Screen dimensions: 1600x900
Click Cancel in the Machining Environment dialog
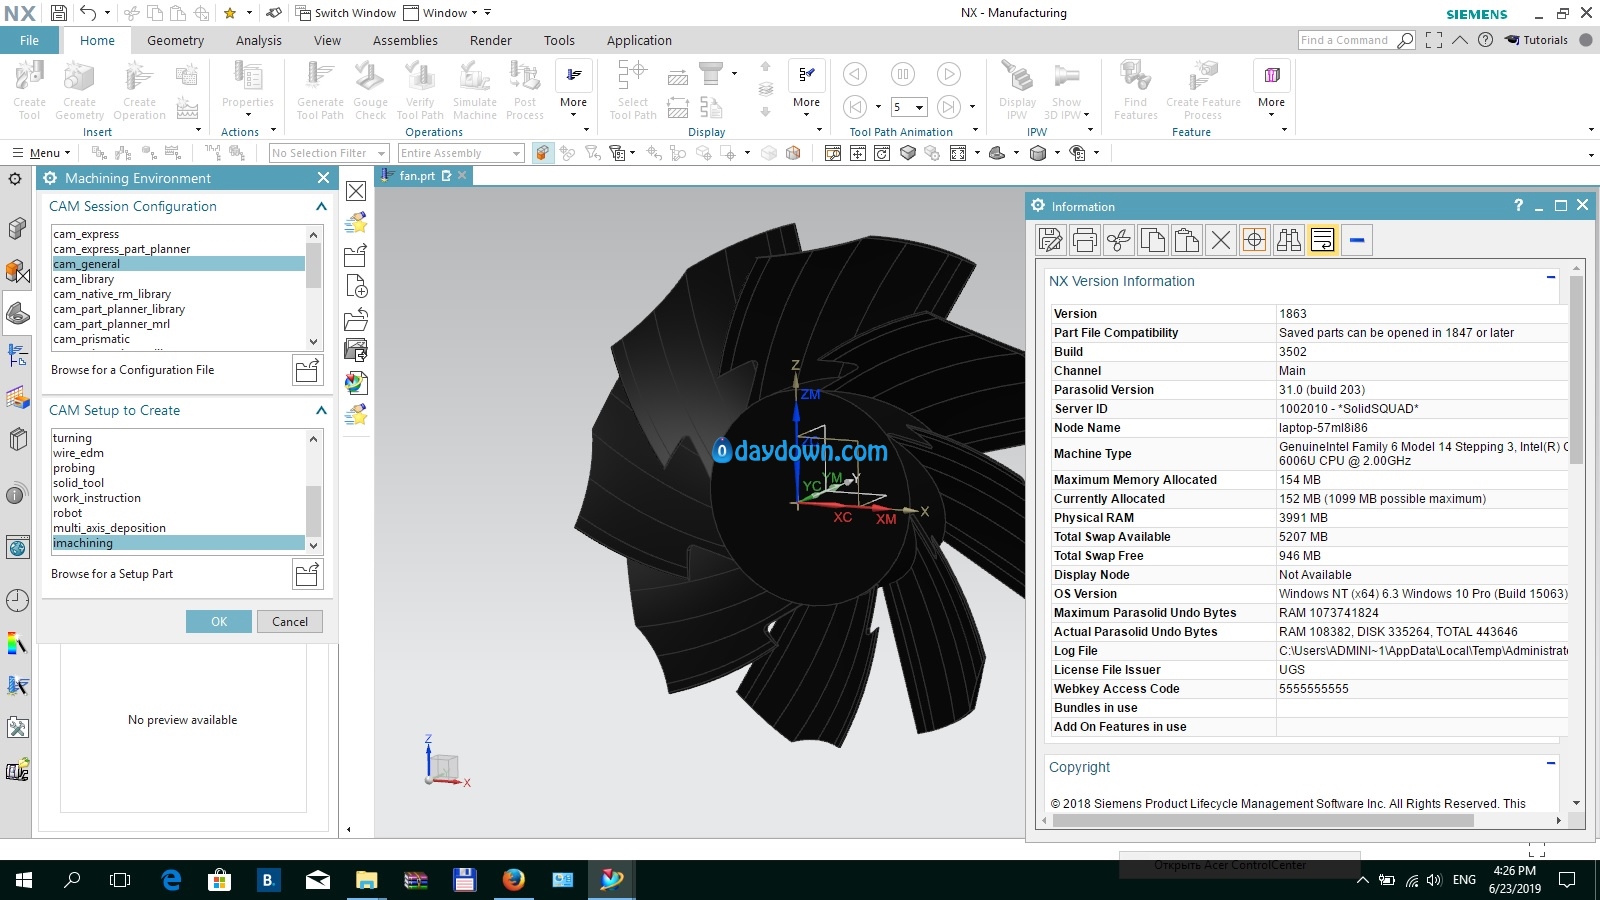coord(290,621)
